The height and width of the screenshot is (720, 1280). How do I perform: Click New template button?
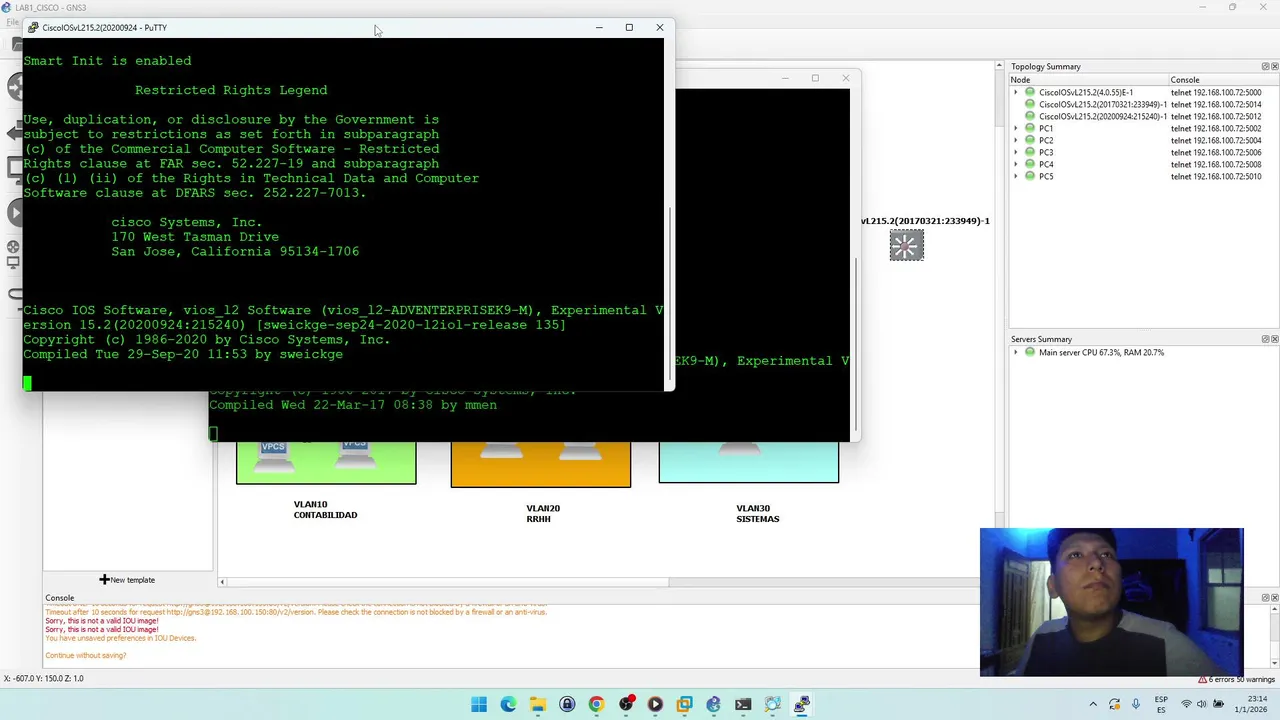(x=127, y=580)
